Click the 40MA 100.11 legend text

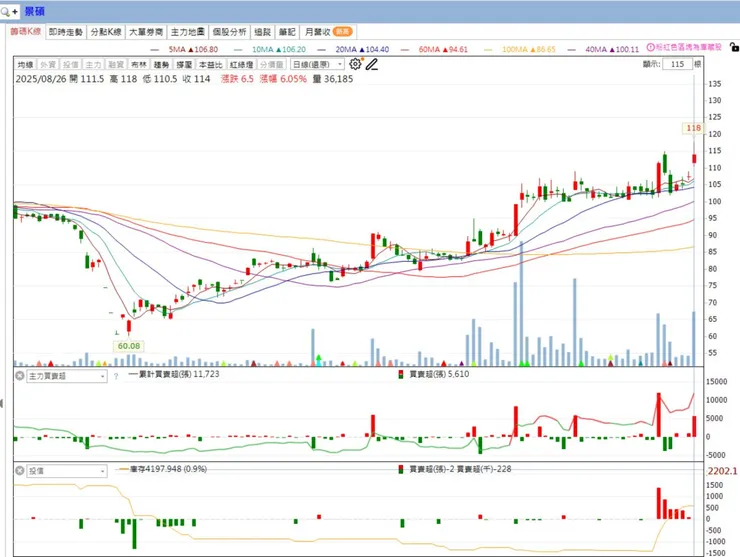pyautogui.click(x=612, y=50)
